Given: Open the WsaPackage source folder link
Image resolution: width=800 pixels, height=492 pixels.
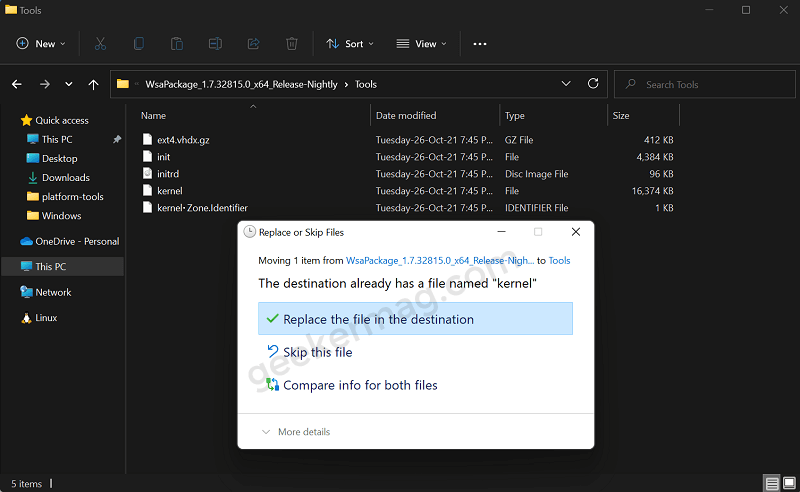Looking at the screenshot, I should [x=440, y=260].
